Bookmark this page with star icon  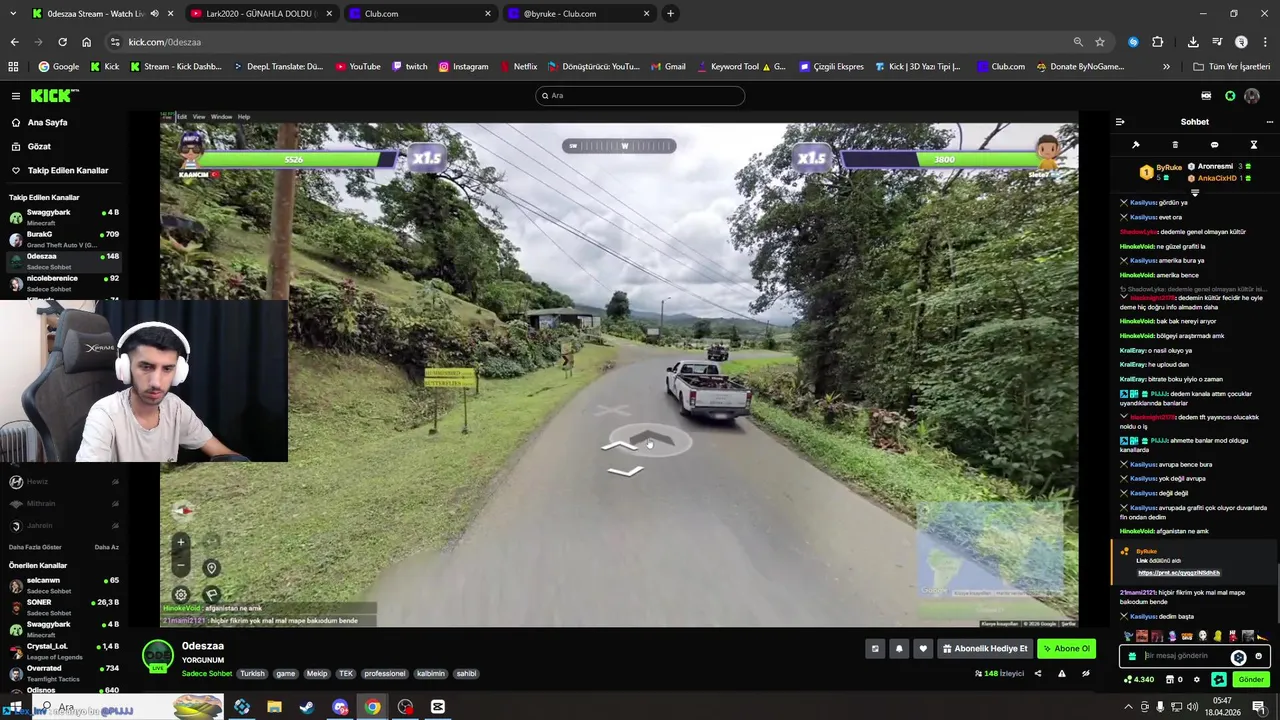coord(1100,42)
